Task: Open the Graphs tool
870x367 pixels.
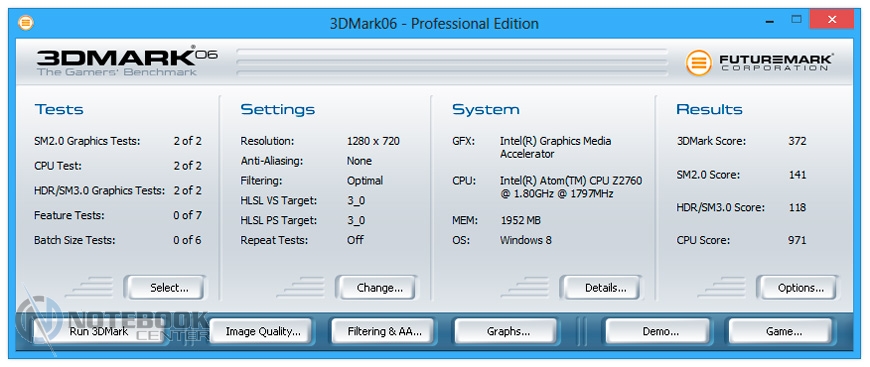Action: click(507, 331)
